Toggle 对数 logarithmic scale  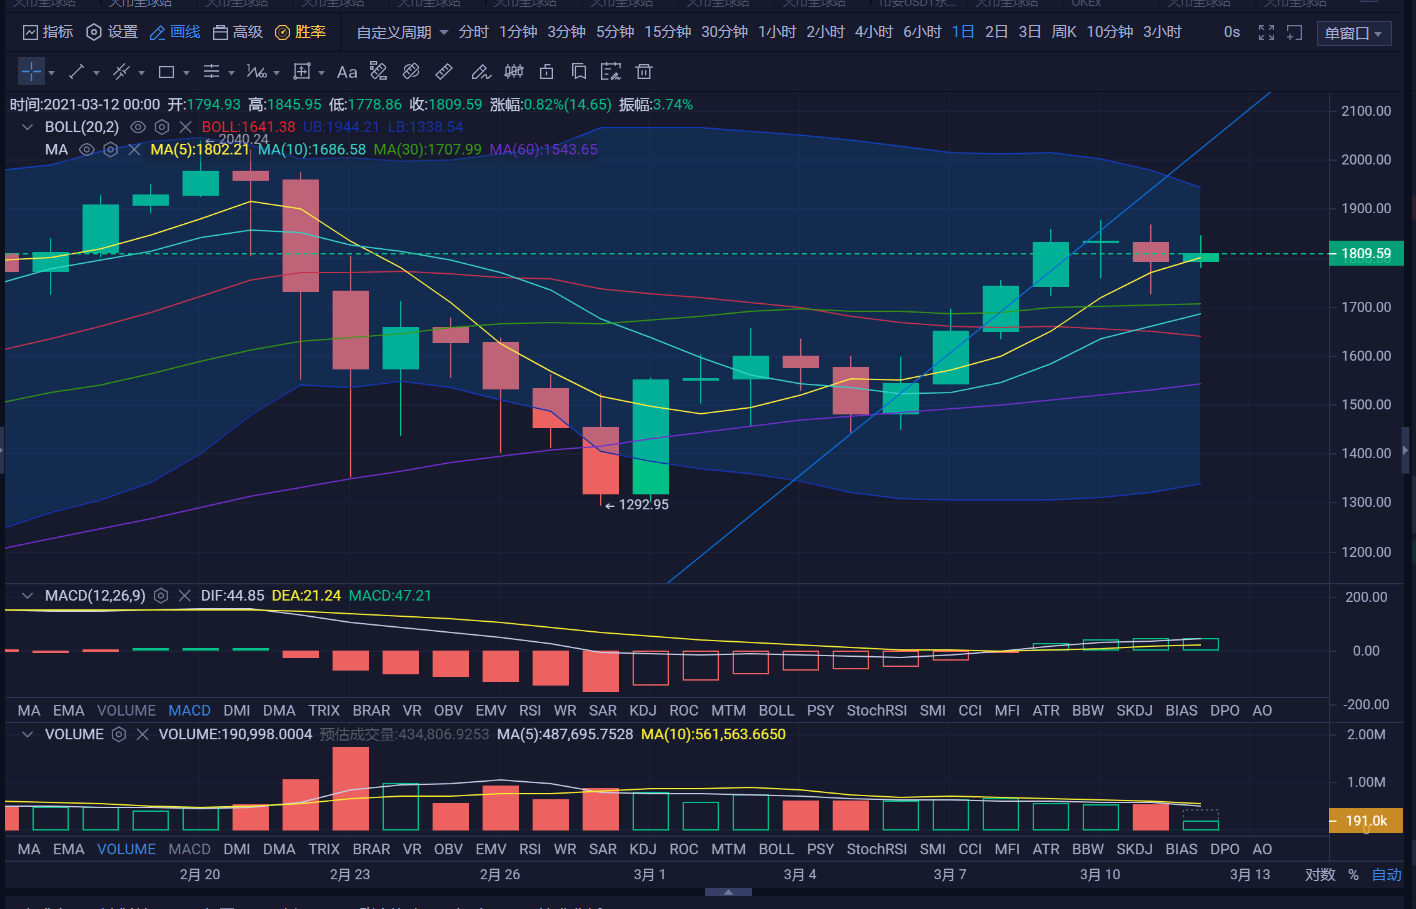(x=1320, y=875)
